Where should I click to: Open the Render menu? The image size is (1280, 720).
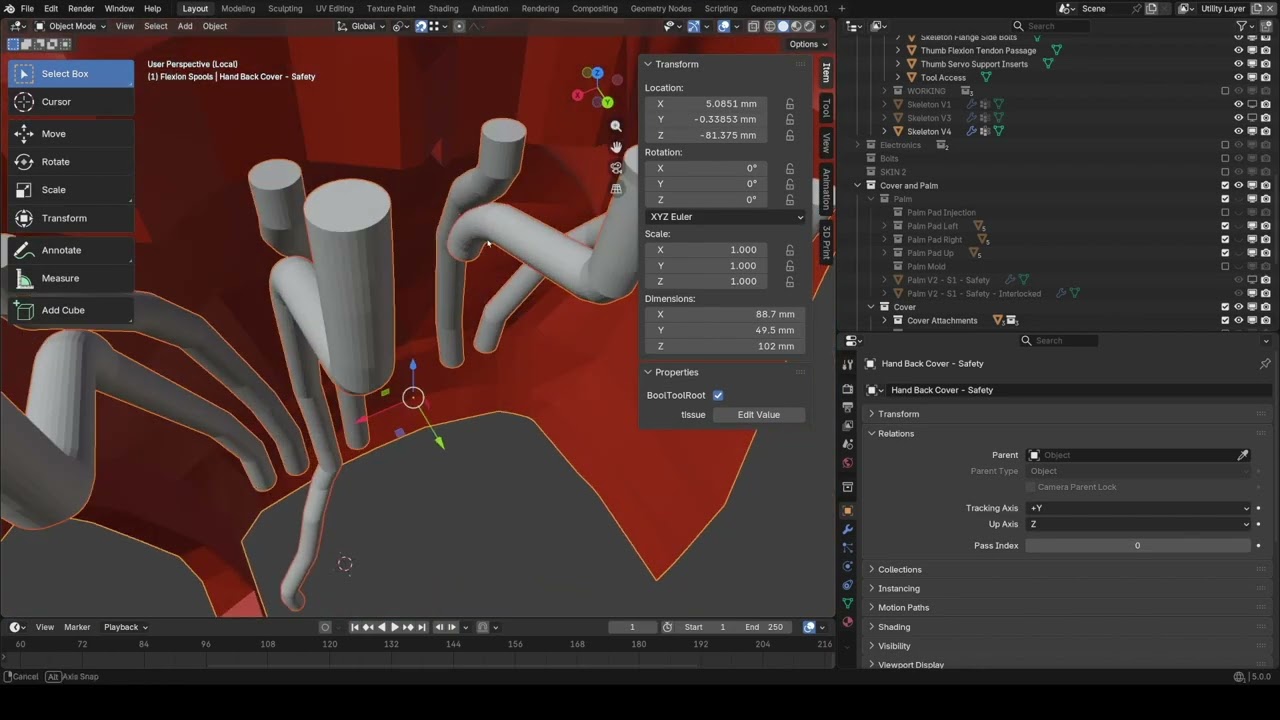pos(81,9)
